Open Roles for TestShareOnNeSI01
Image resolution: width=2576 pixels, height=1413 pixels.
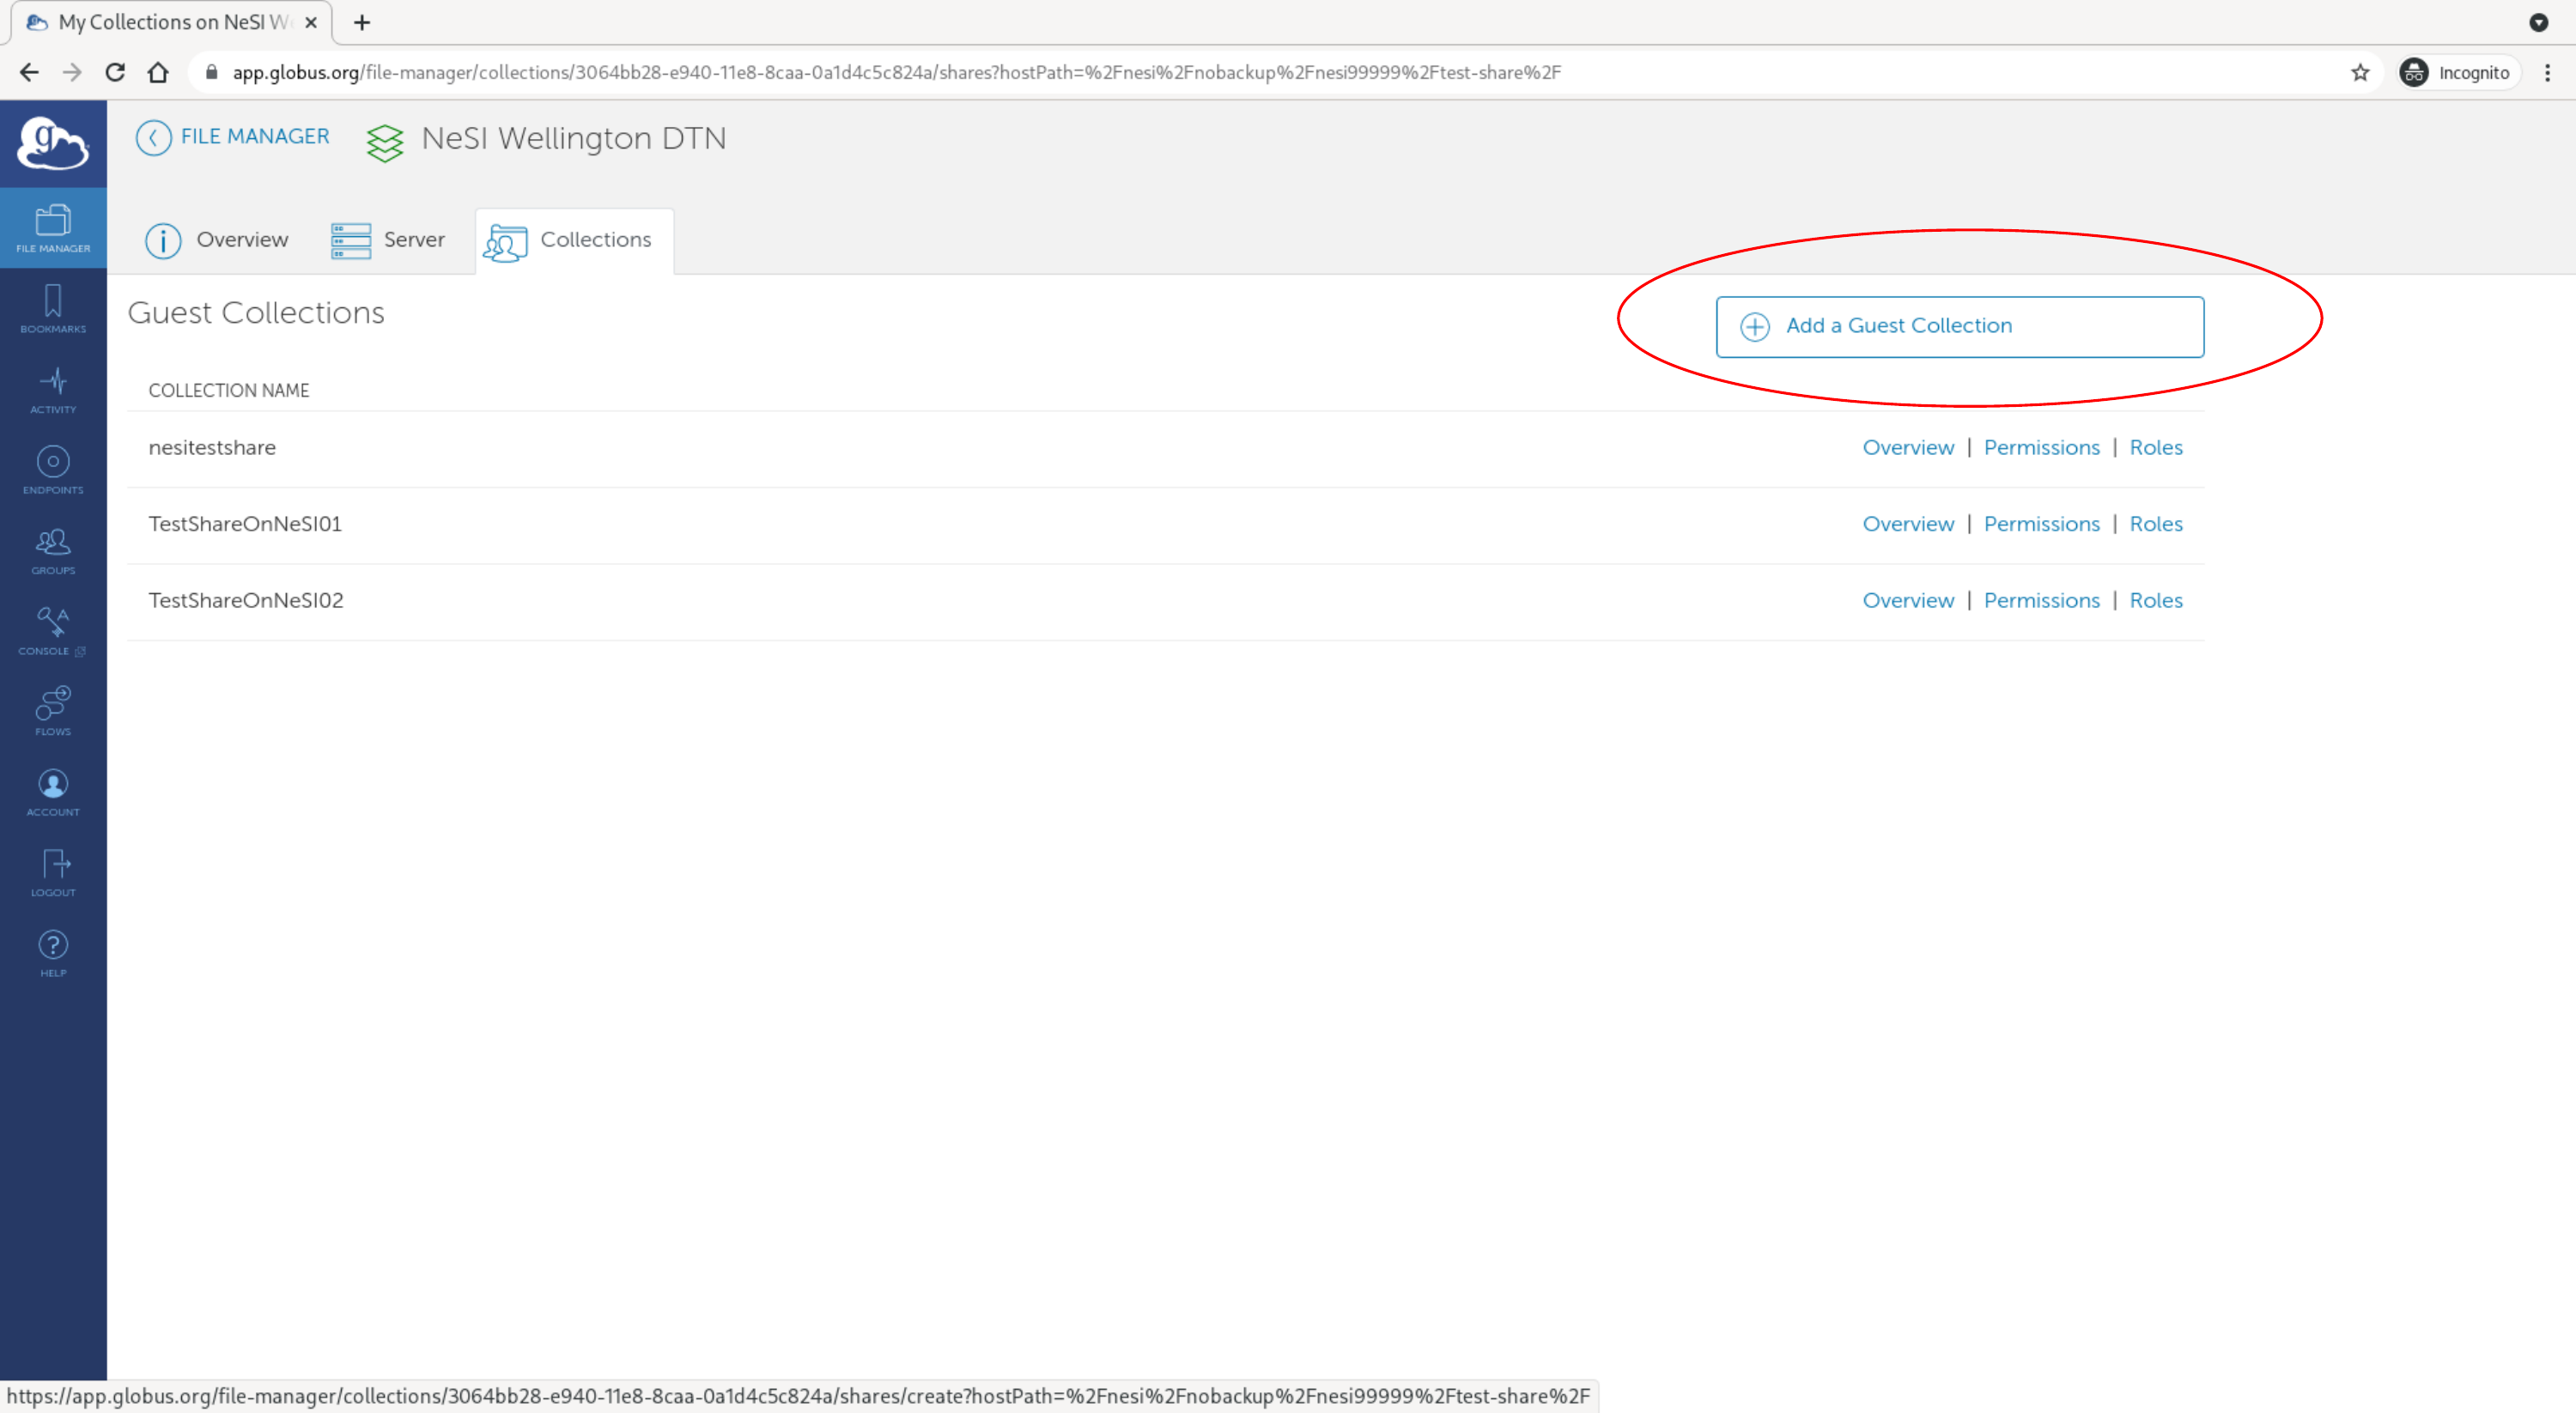(2155, 524)
